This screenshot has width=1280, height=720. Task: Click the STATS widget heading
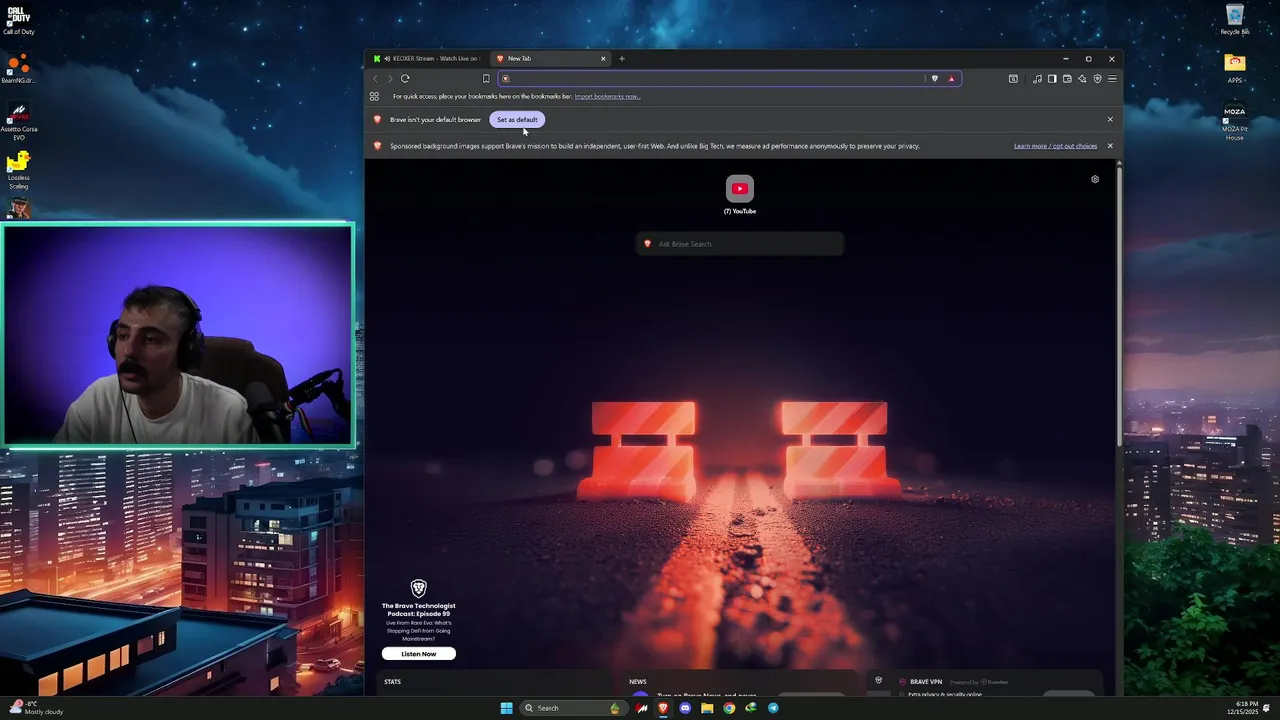coord(392,682)
